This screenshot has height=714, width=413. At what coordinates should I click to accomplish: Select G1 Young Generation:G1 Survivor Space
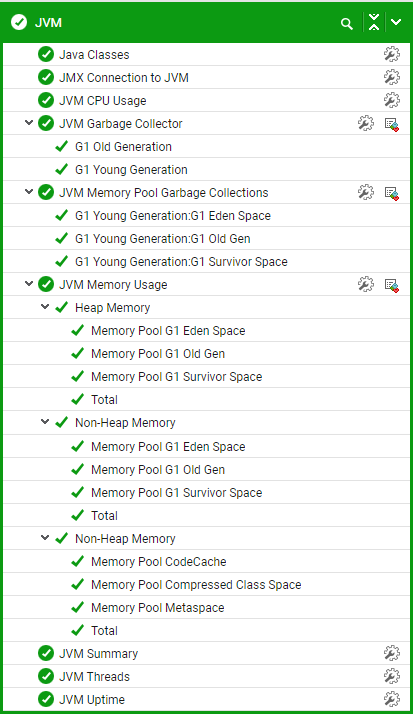181,262
